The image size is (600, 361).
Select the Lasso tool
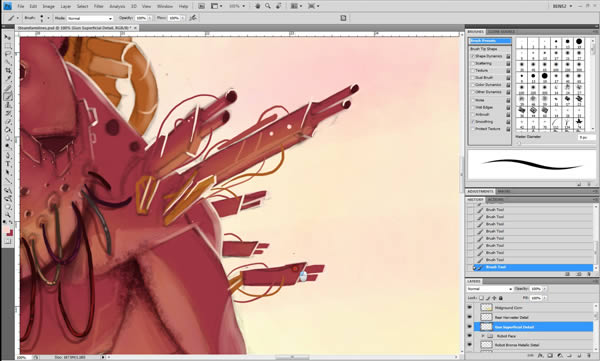pyautogui.click(x=8, y=54)
